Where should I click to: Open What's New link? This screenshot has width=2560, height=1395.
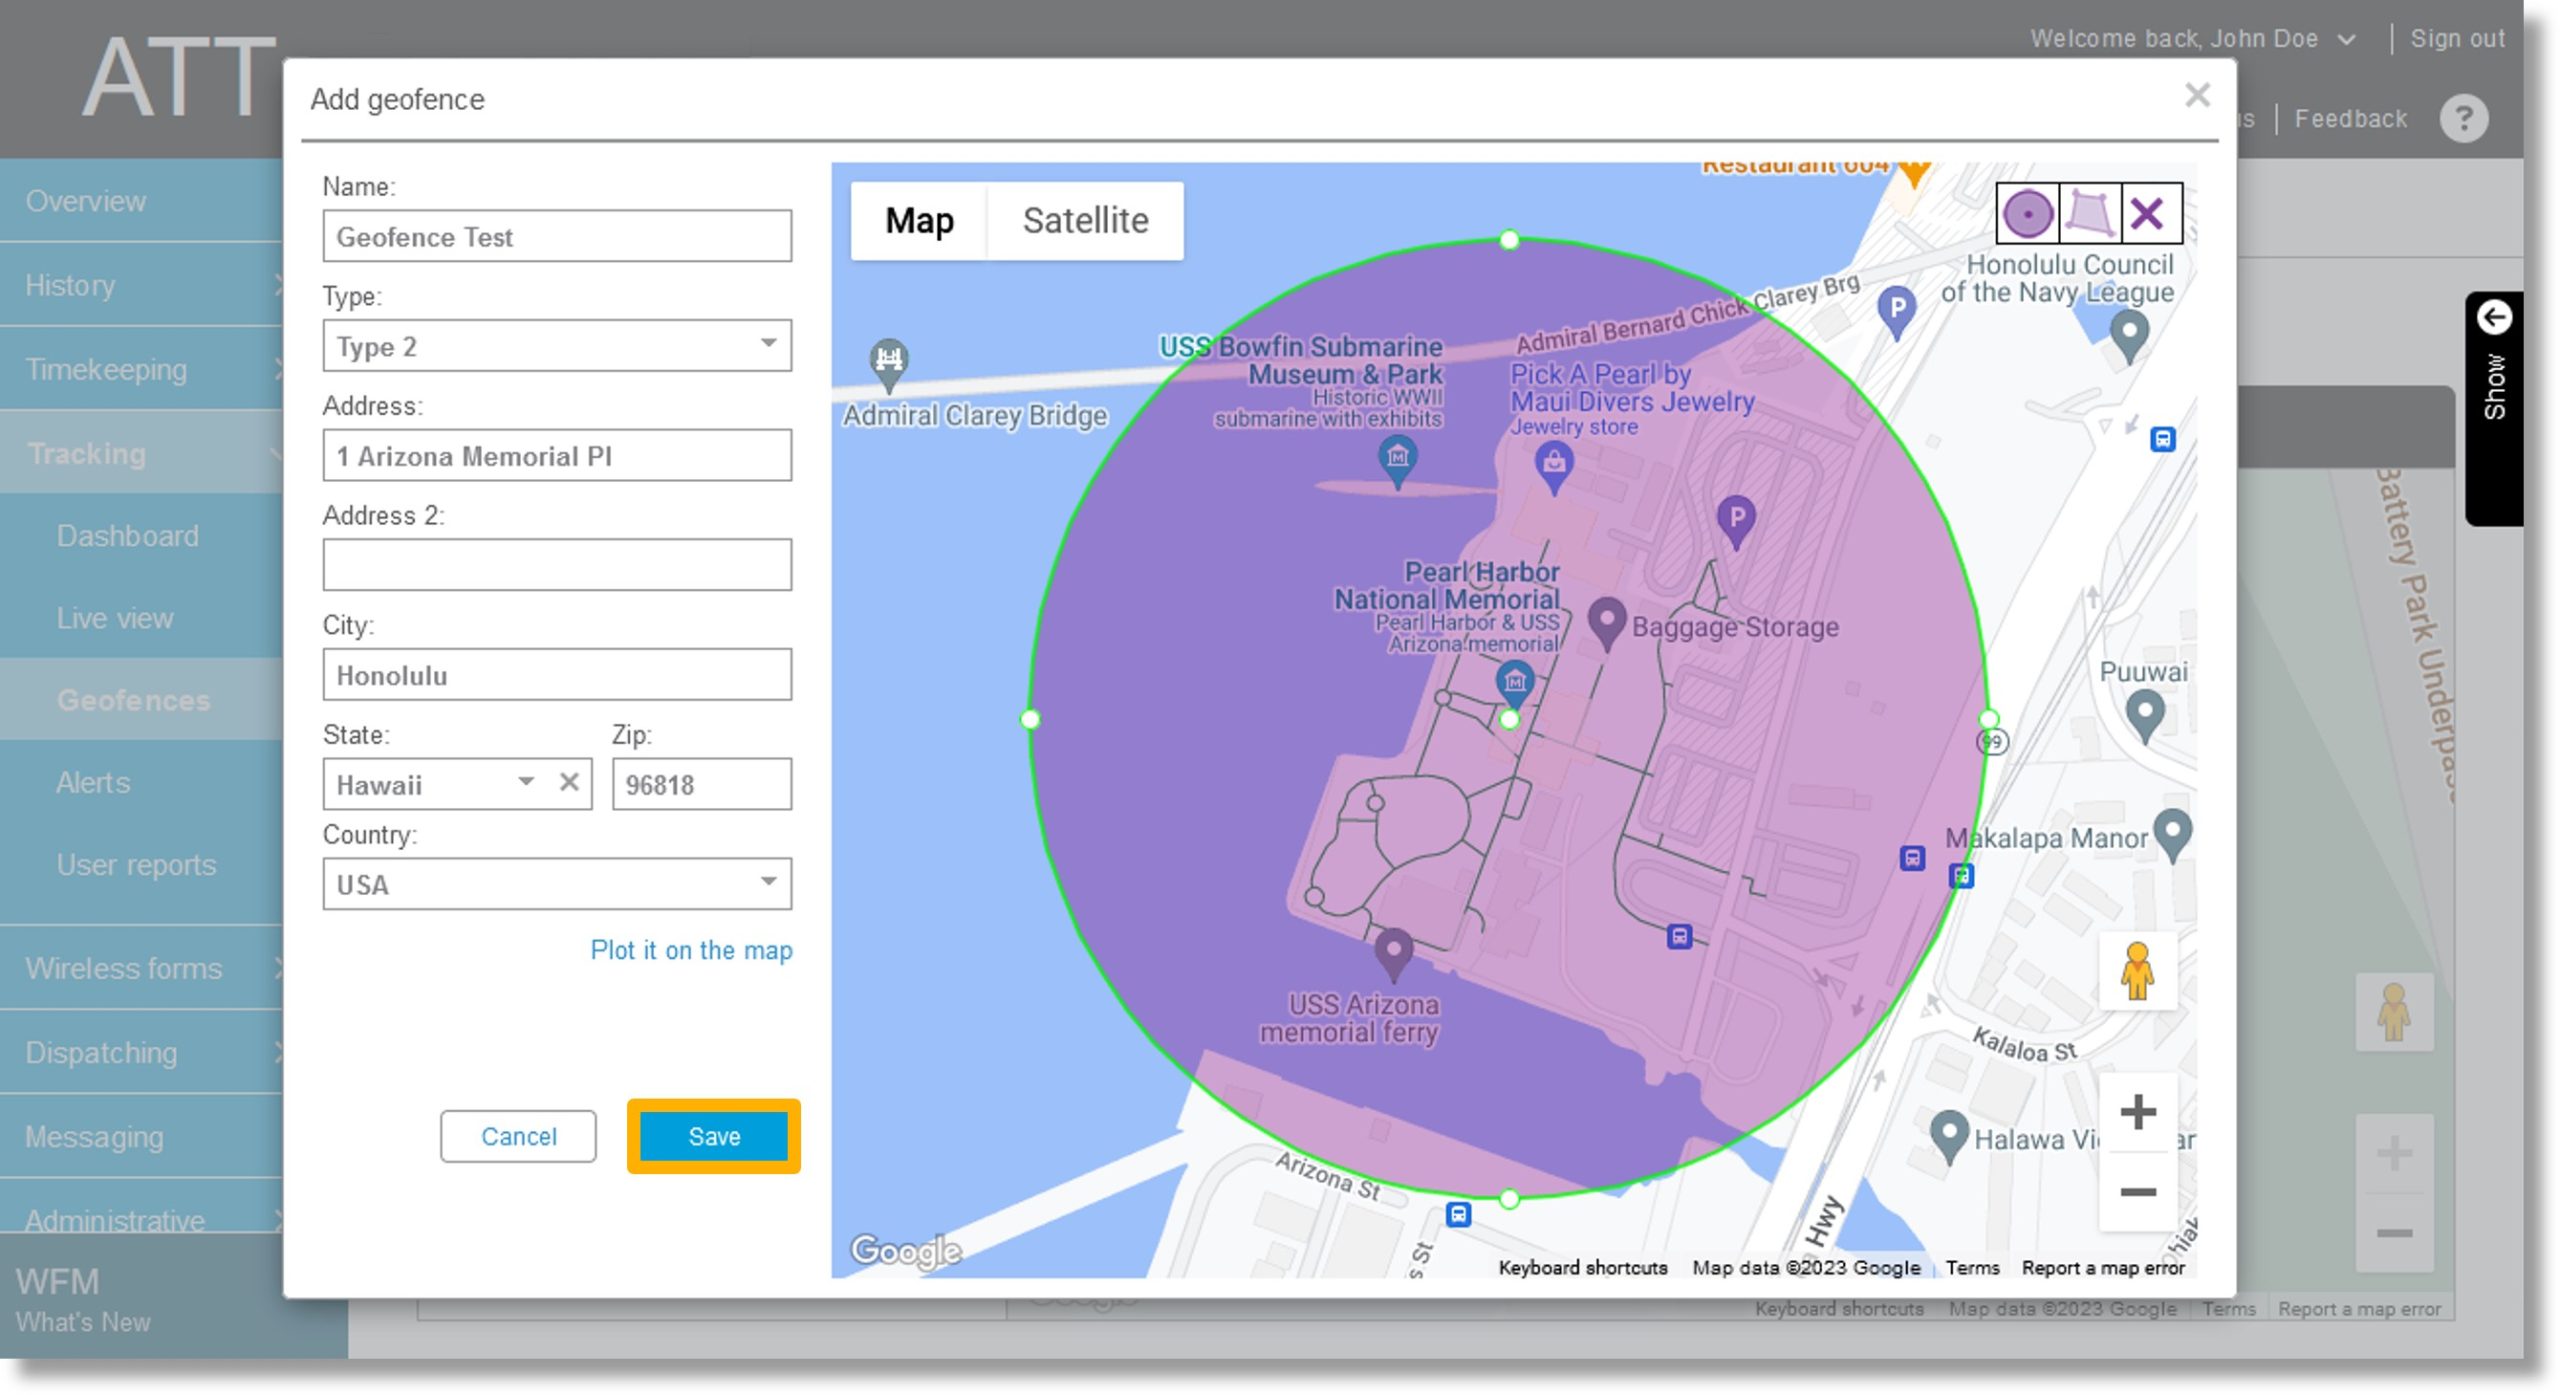(83, 1322)
